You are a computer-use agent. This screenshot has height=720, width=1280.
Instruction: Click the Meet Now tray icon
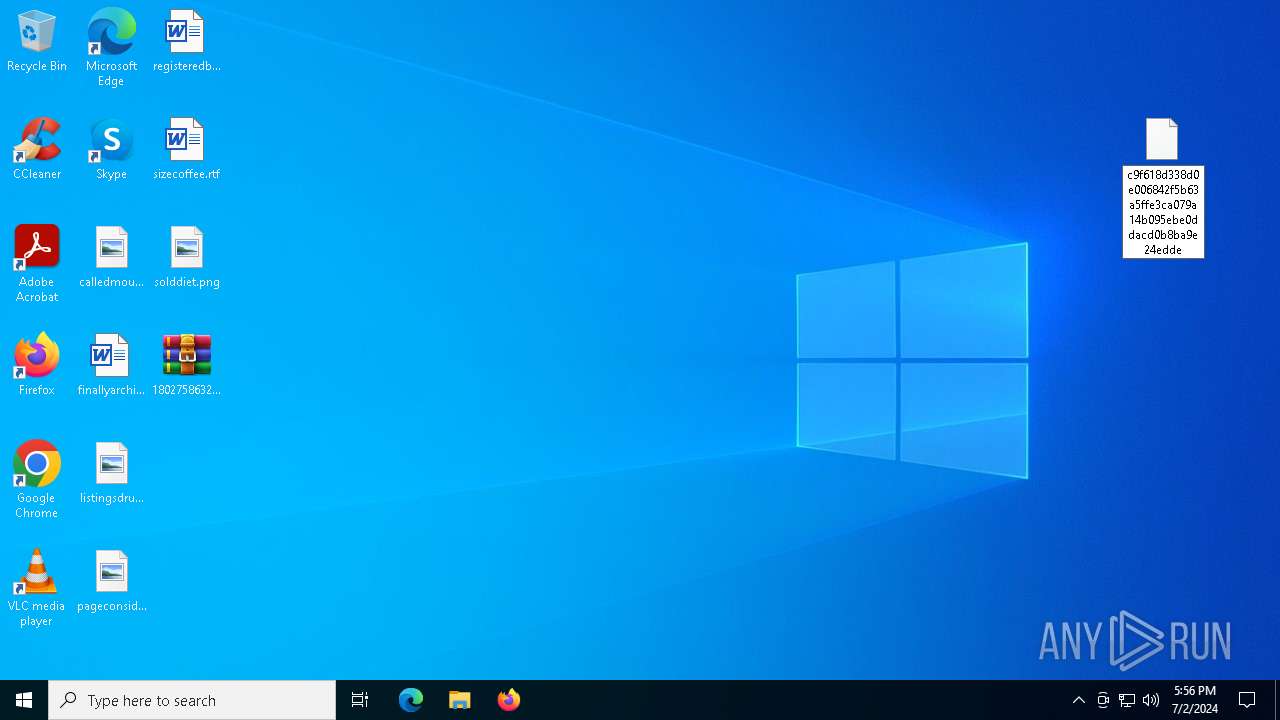point(1103,700)
